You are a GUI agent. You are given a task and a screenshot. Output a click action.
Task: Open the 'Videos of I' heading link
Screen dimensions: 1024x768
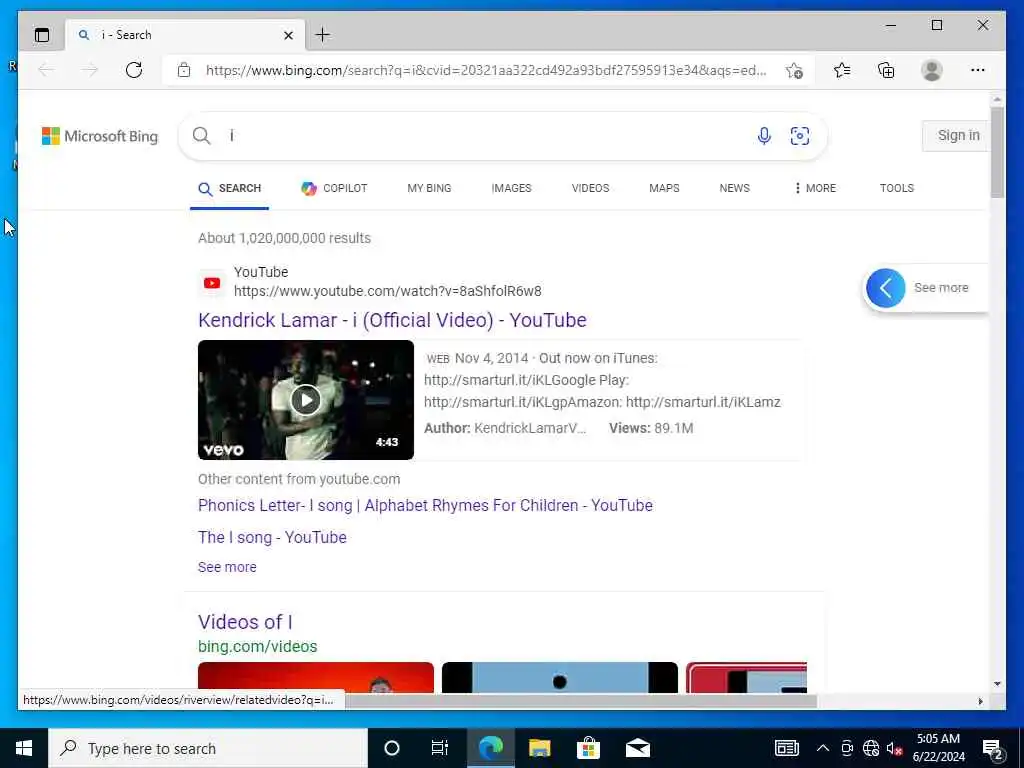[245, 622]
